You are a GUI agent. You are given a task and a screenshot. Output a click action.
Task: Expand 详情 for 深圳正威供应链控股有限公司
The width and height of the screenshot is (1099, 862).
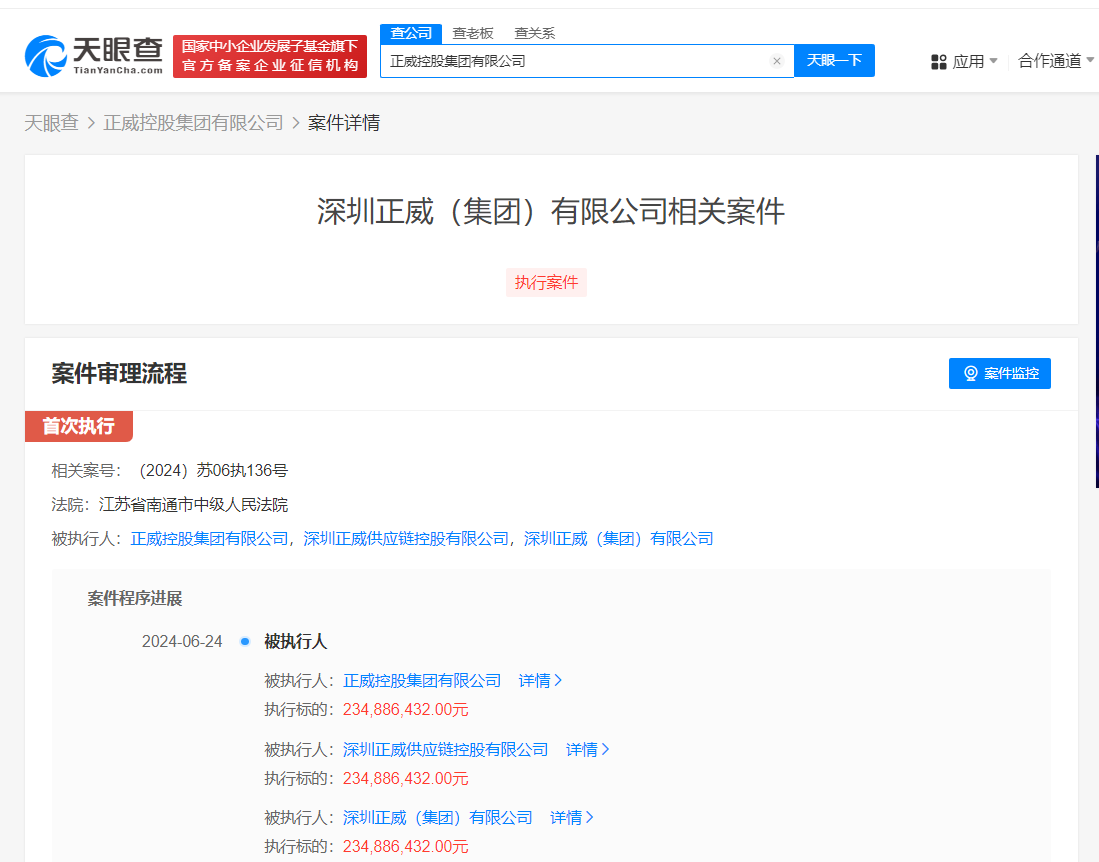[x=588, y=749]
